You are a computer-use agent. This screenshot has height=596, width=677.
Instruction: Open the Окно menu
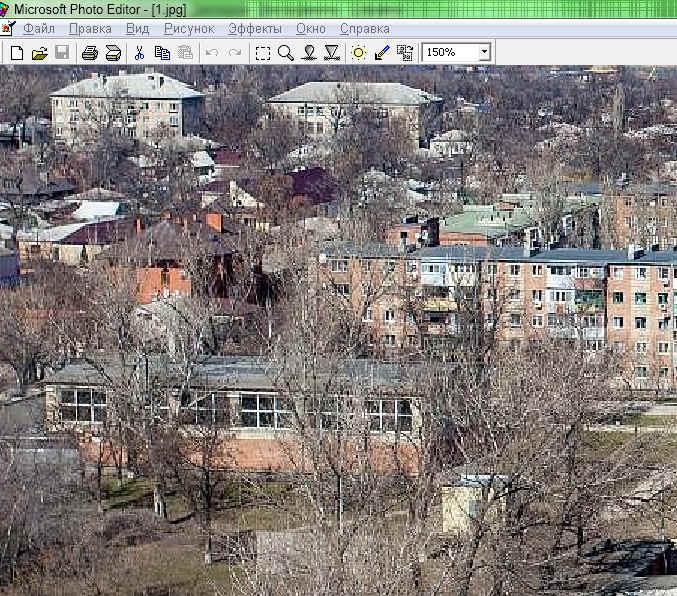click(311, 29)
